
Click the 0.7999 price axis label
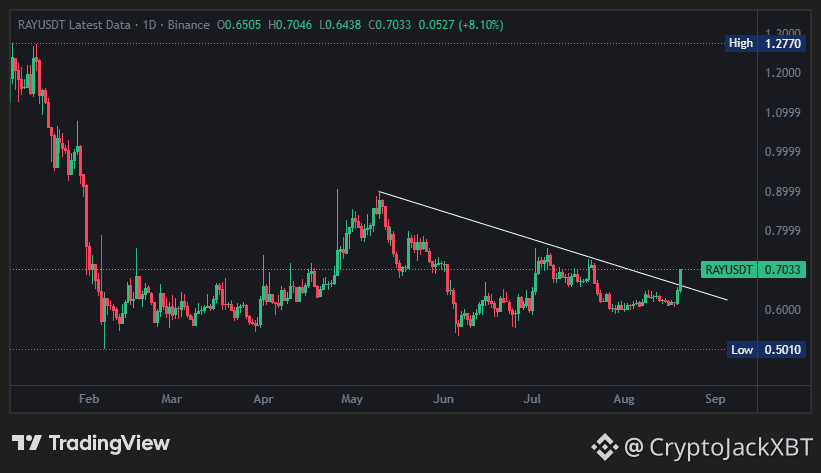[x=783, y=231]
